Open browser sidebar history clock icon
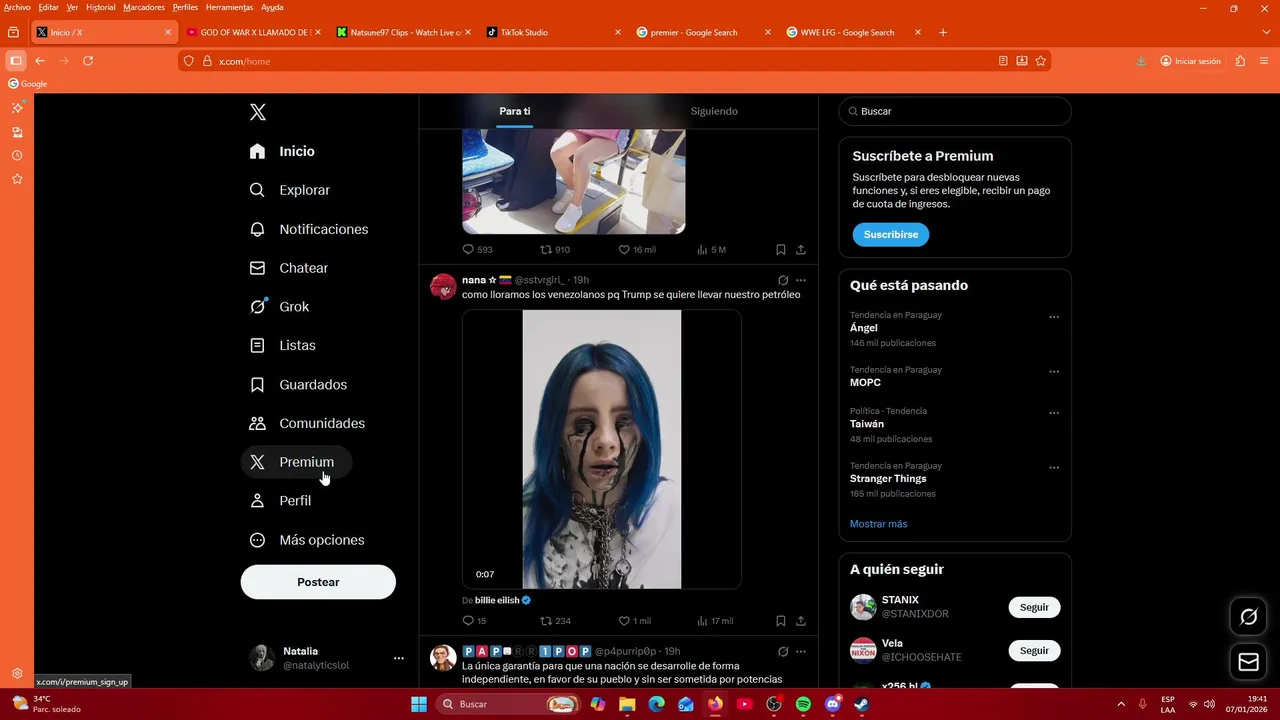This screenshot has width=1280, height=720. (x=17, y=156)
